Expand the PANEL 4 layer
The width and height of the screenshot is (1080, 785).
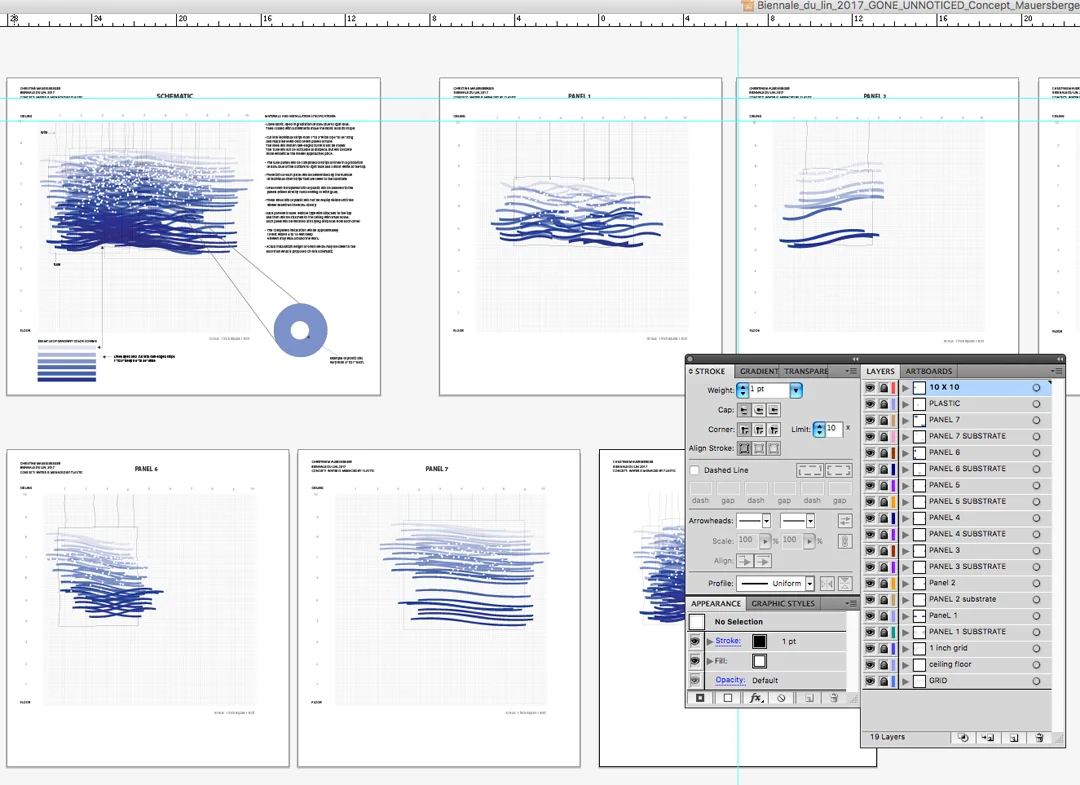906,519
